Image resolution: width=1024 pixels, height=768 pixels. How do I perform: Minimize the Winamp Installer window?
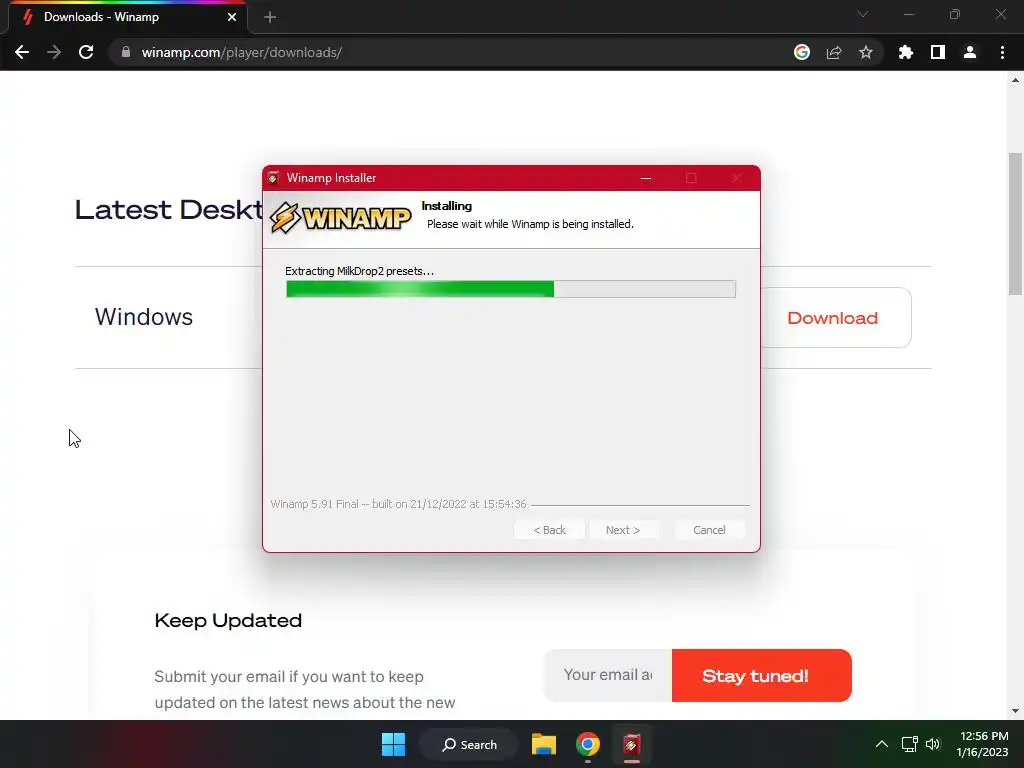coord(646,178)
